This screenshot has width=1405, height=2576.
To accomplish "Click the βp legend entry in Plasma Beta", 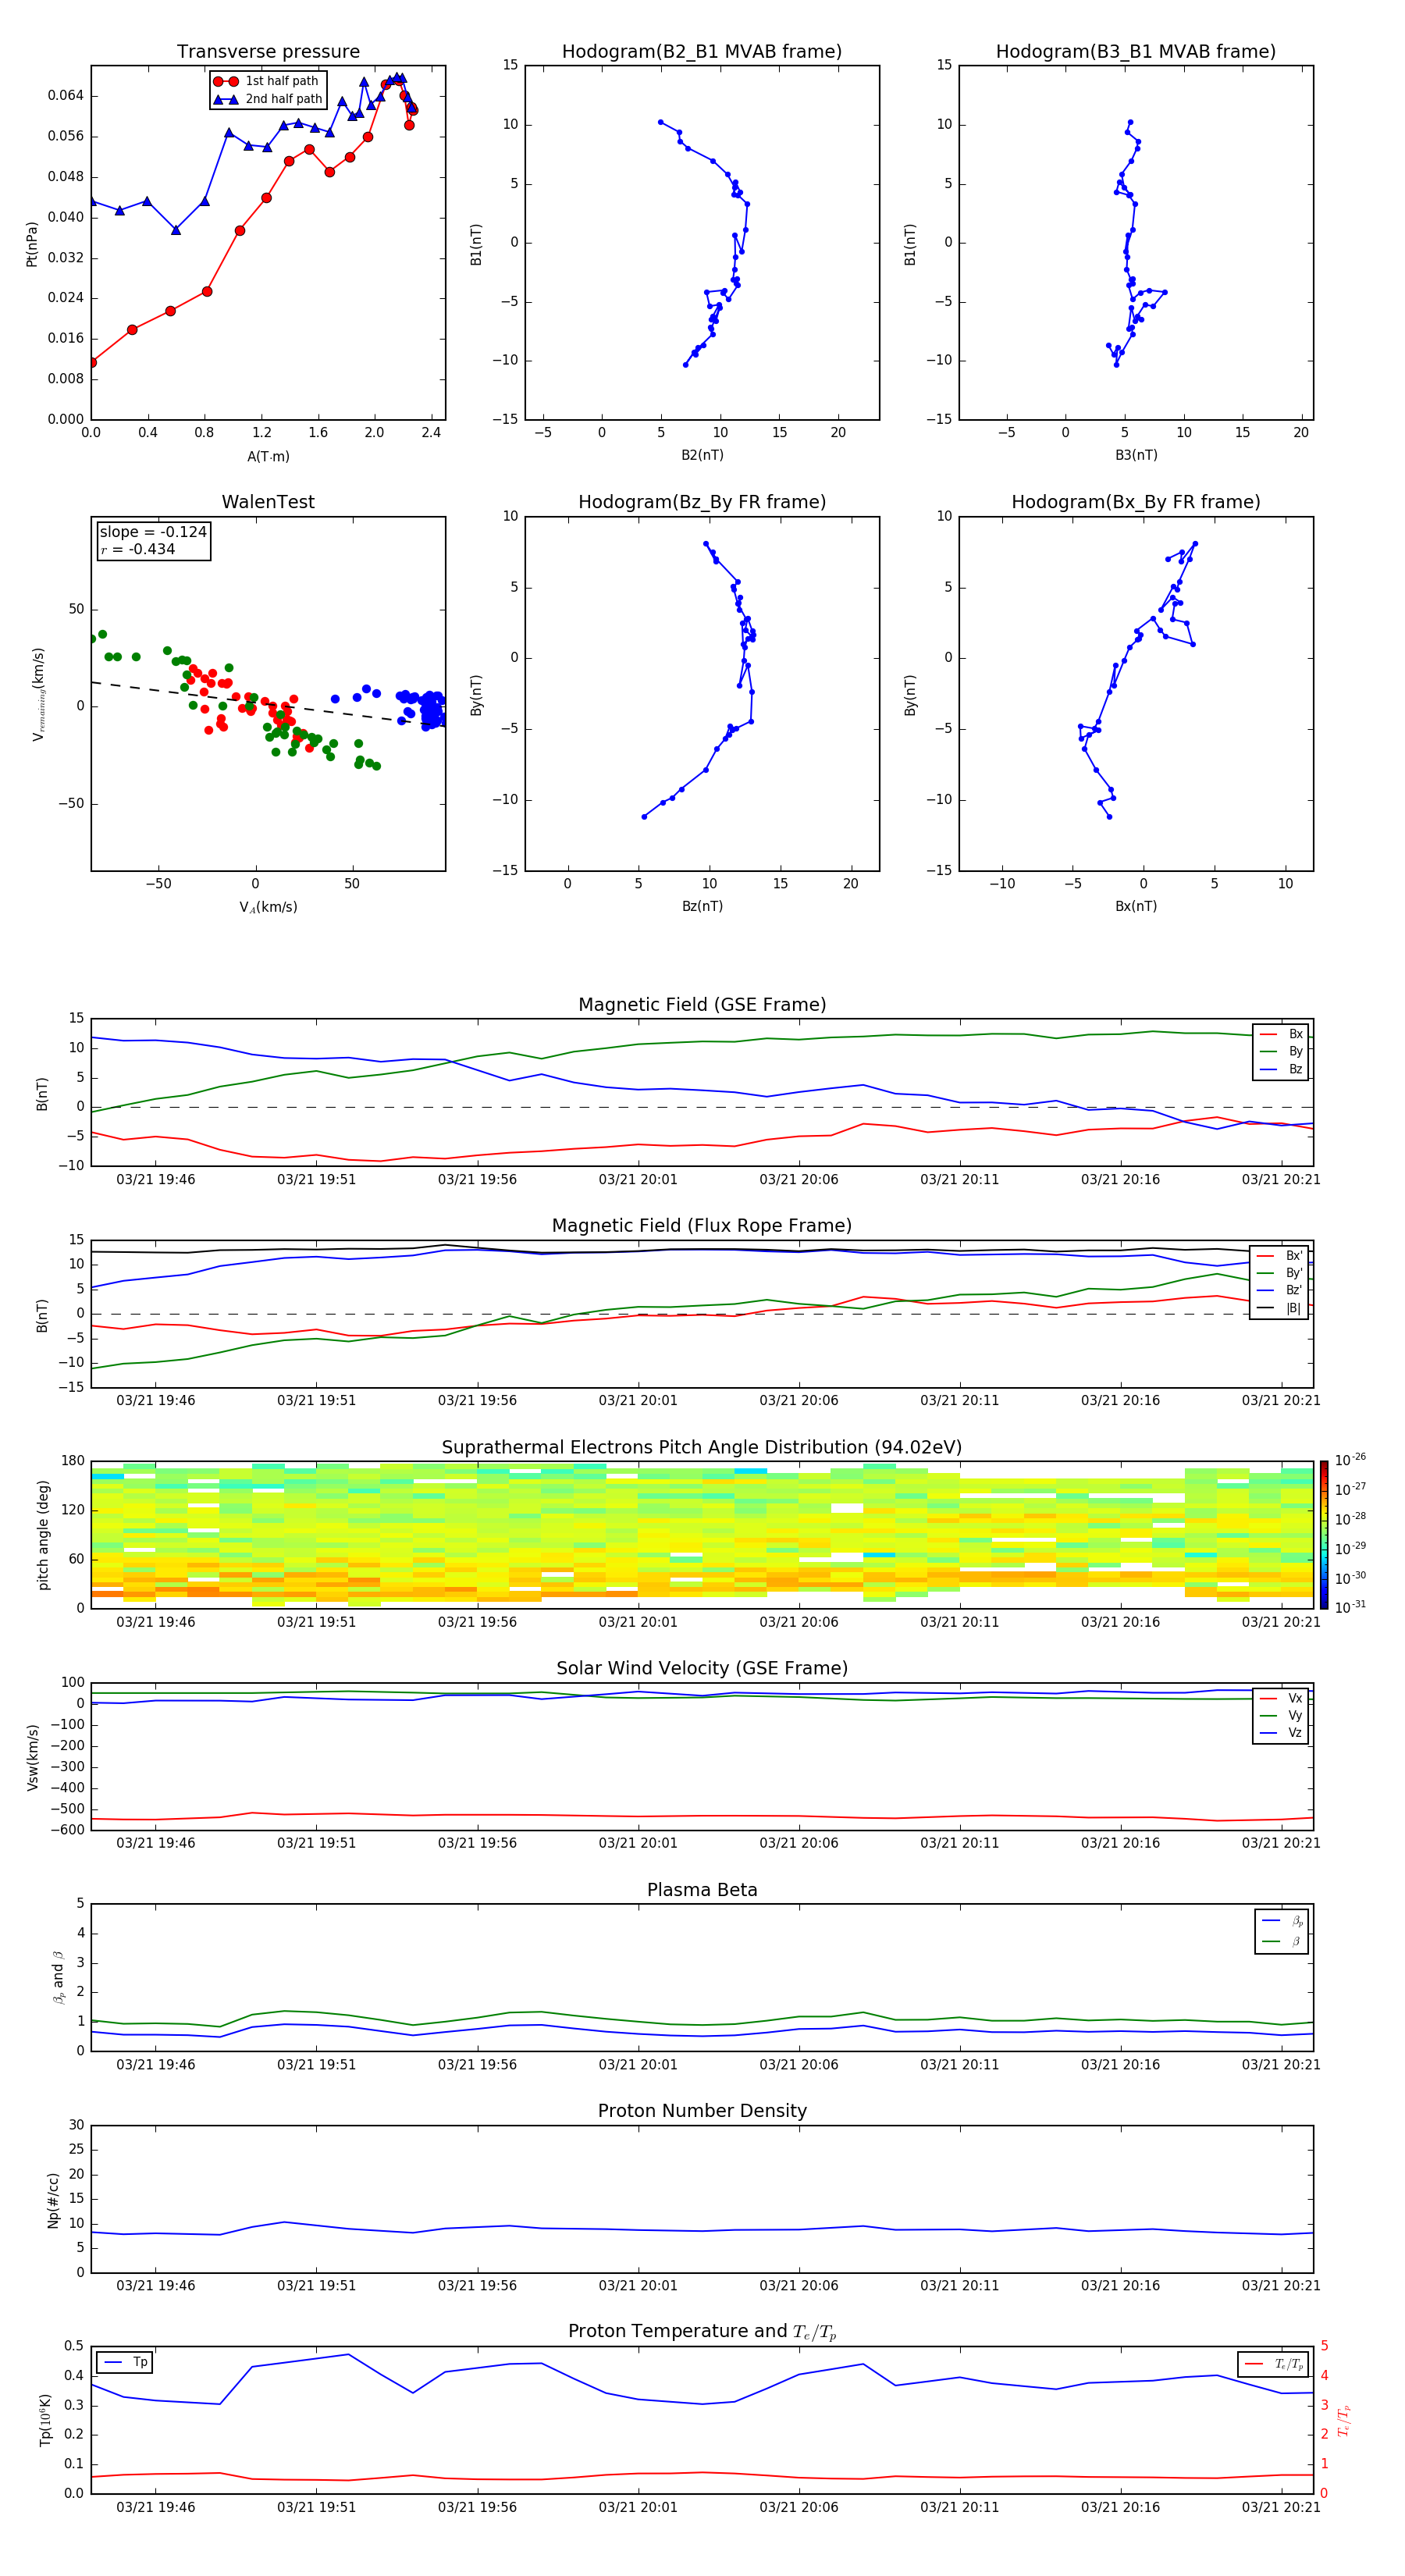I will click(x=1282, y=1921).
